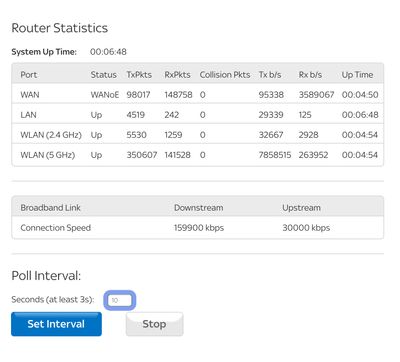Select WLAN 5 GHz Rx b/s 263952

[313, 155]
